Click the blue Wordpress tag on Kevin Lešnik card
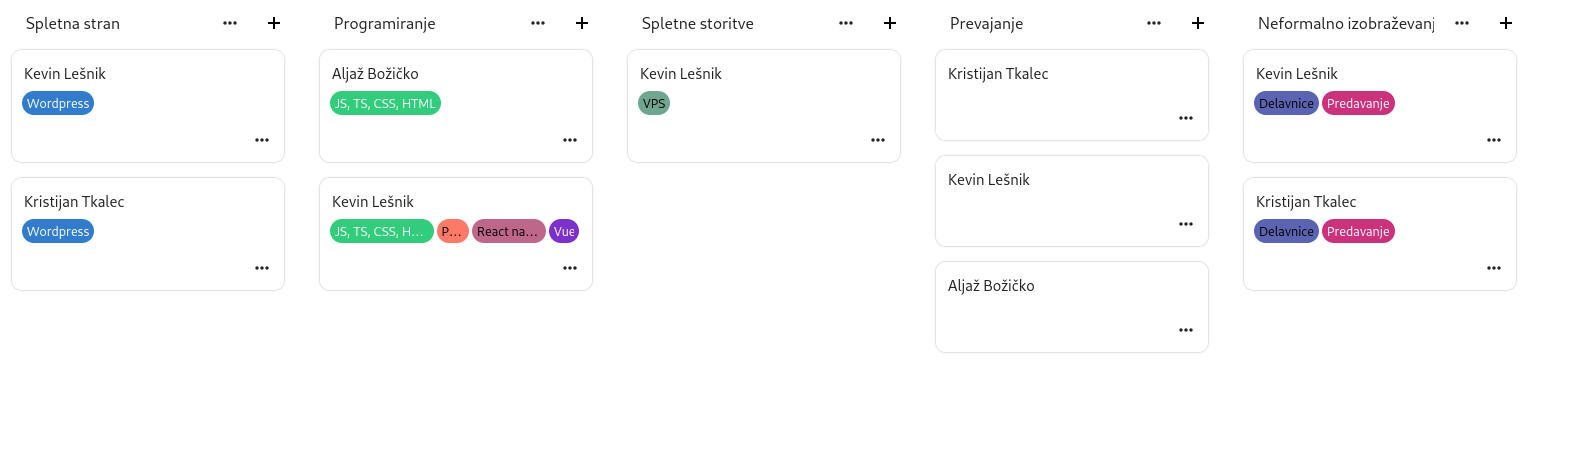The height and width of the screenshot is (461, 1574). point(58,103)
